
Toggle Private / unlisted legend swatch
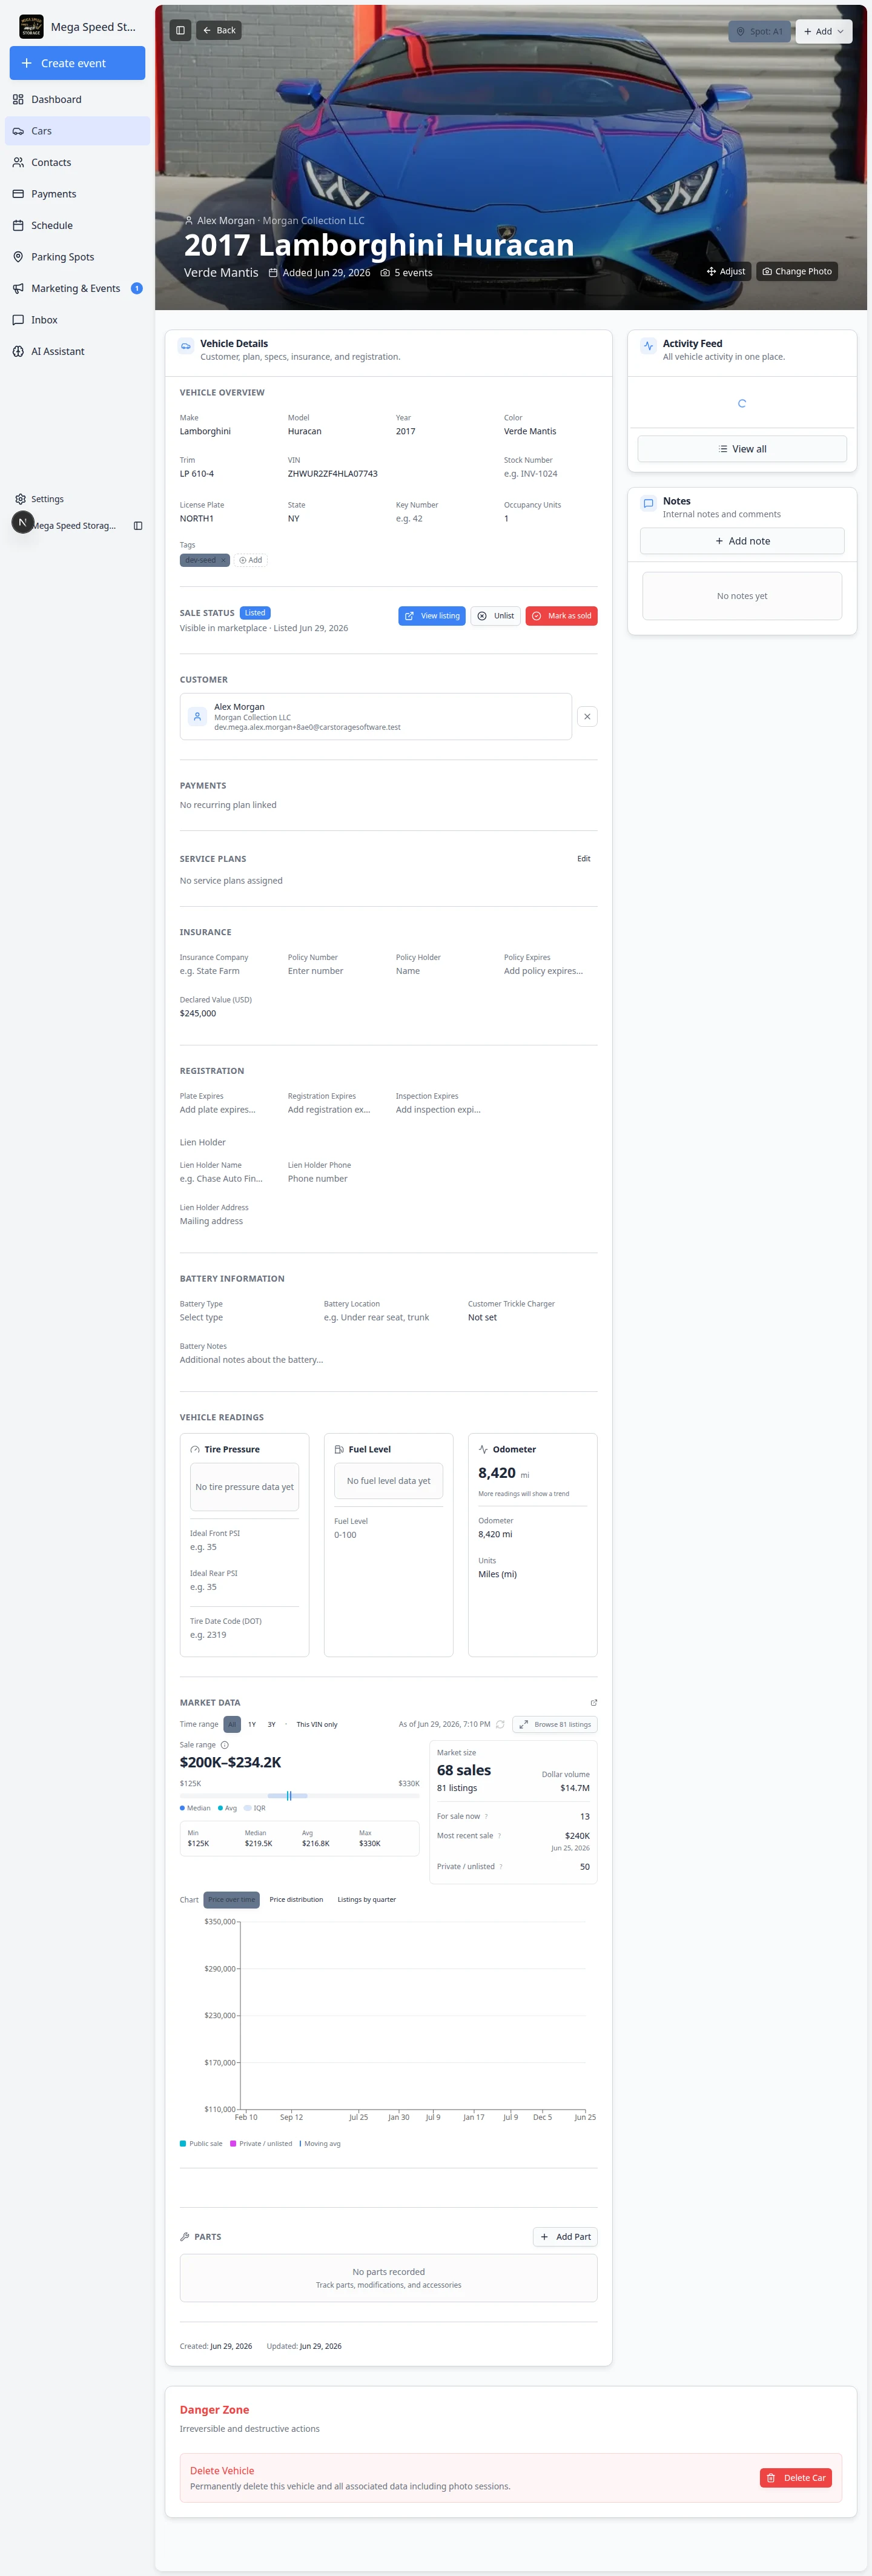click(233, 2144)
